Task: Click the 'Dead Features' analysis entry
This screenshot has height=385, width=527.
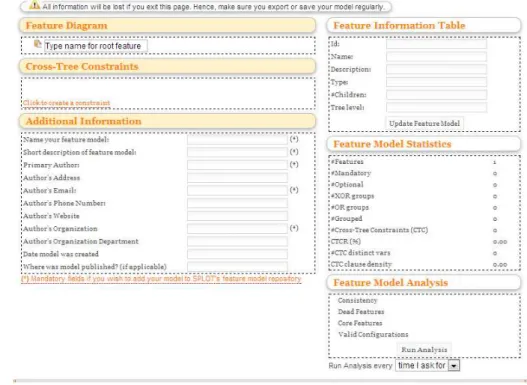Action: (x=361, y=312)
